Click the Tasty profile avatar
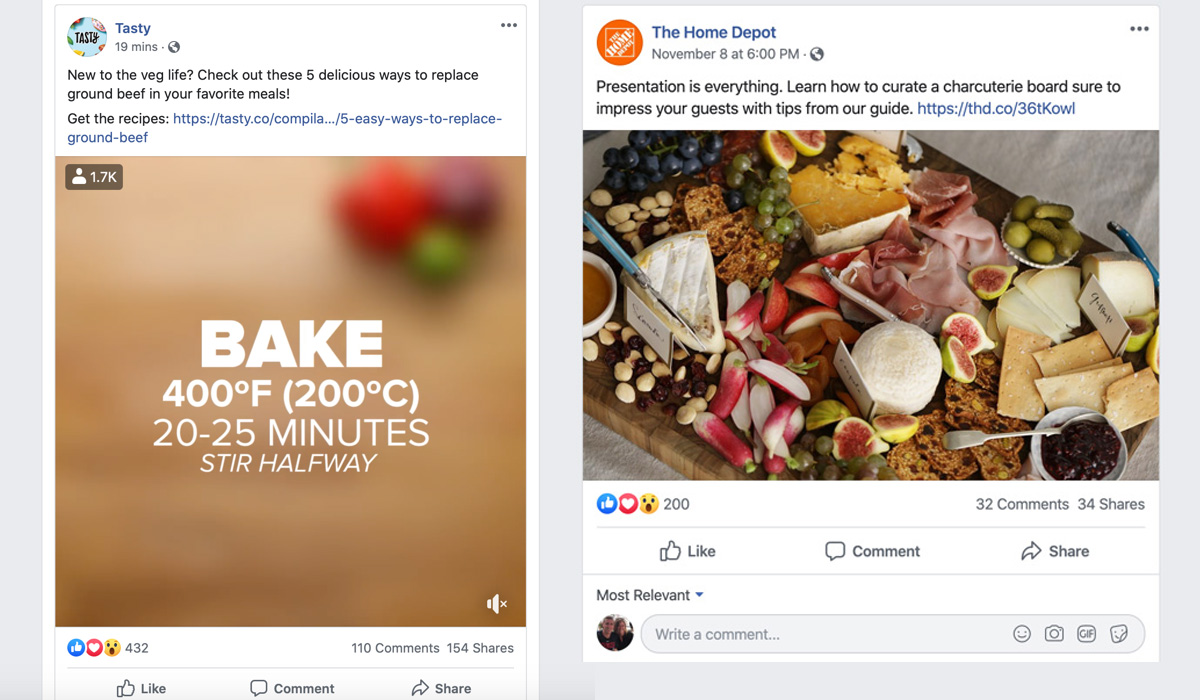The image size is (1200, 700). (x=87, y=37)
